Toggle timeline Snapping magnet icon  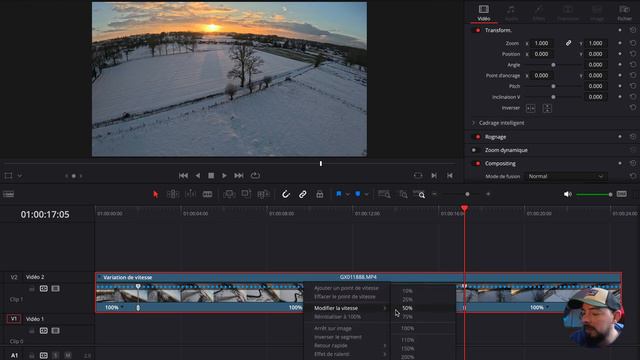286,194
